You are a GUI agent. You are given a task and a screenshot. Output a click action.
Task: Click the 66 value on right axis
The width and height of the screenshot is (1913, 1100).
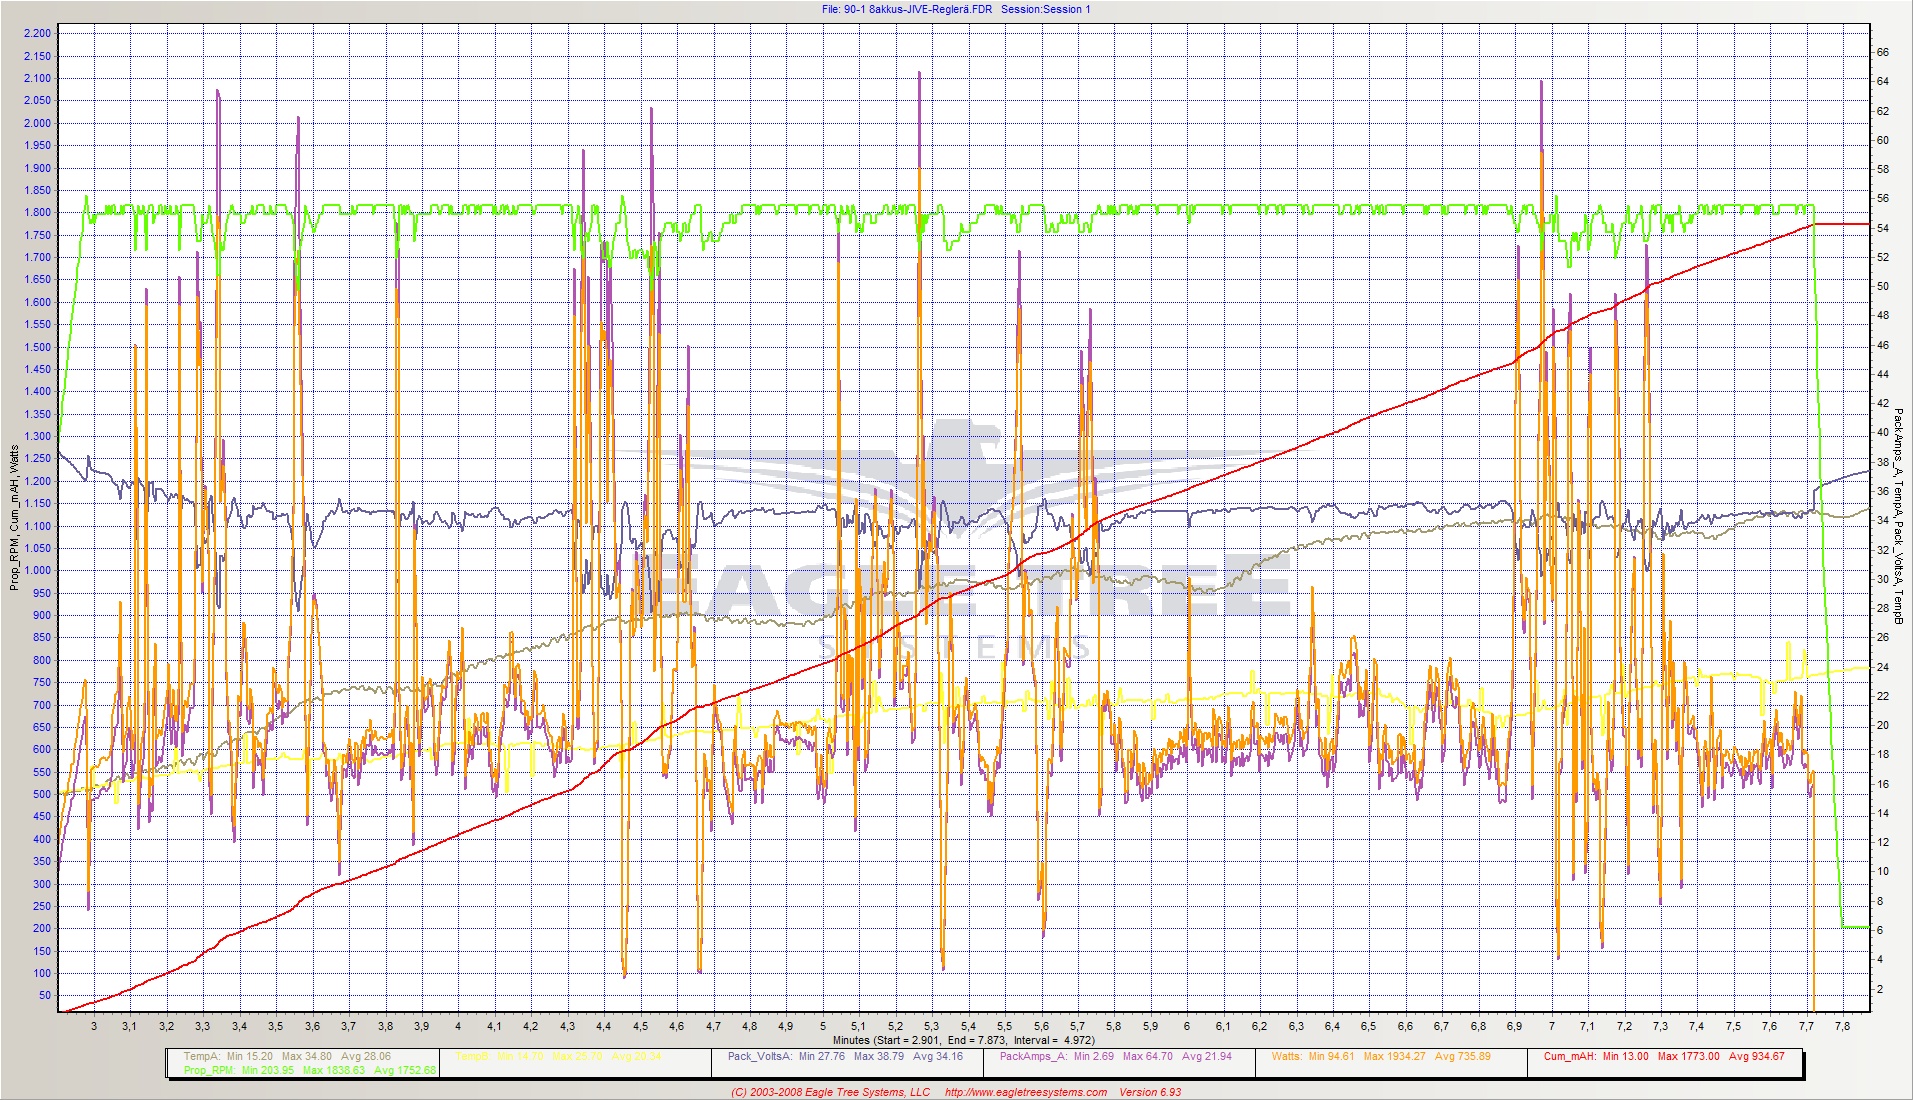[1882, 52]
